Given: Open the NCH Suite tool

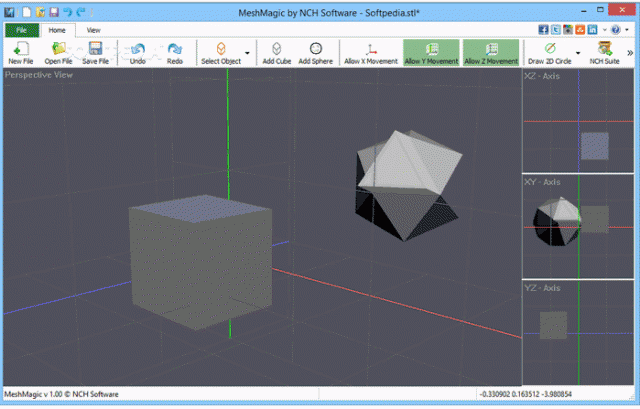Looking at the screenshot, I should click(x=603, y=52).
